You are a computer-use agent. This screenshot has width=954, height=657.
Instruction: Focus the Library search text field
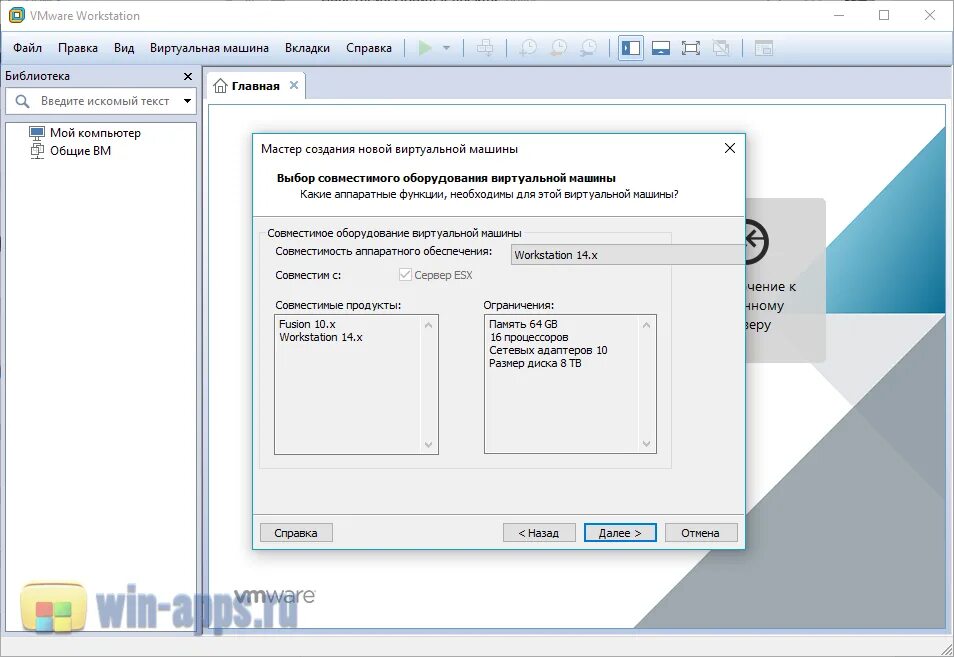click(x=105, y=101)
